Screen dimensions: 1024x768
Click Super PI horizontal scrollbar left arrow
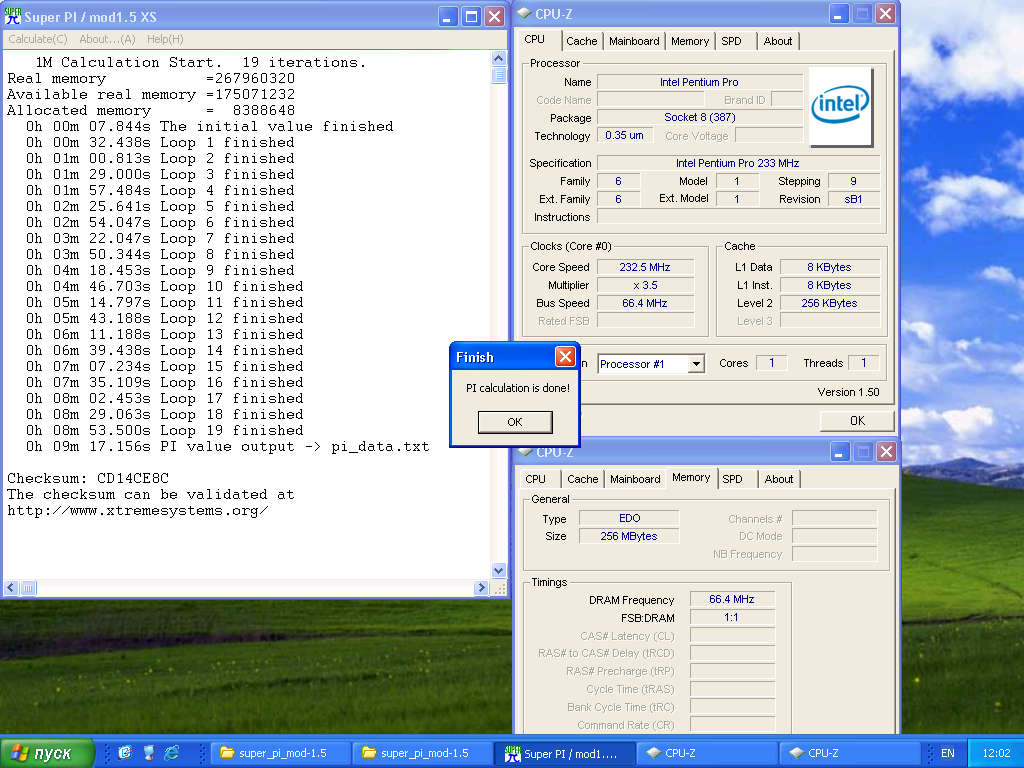(11, 588)
